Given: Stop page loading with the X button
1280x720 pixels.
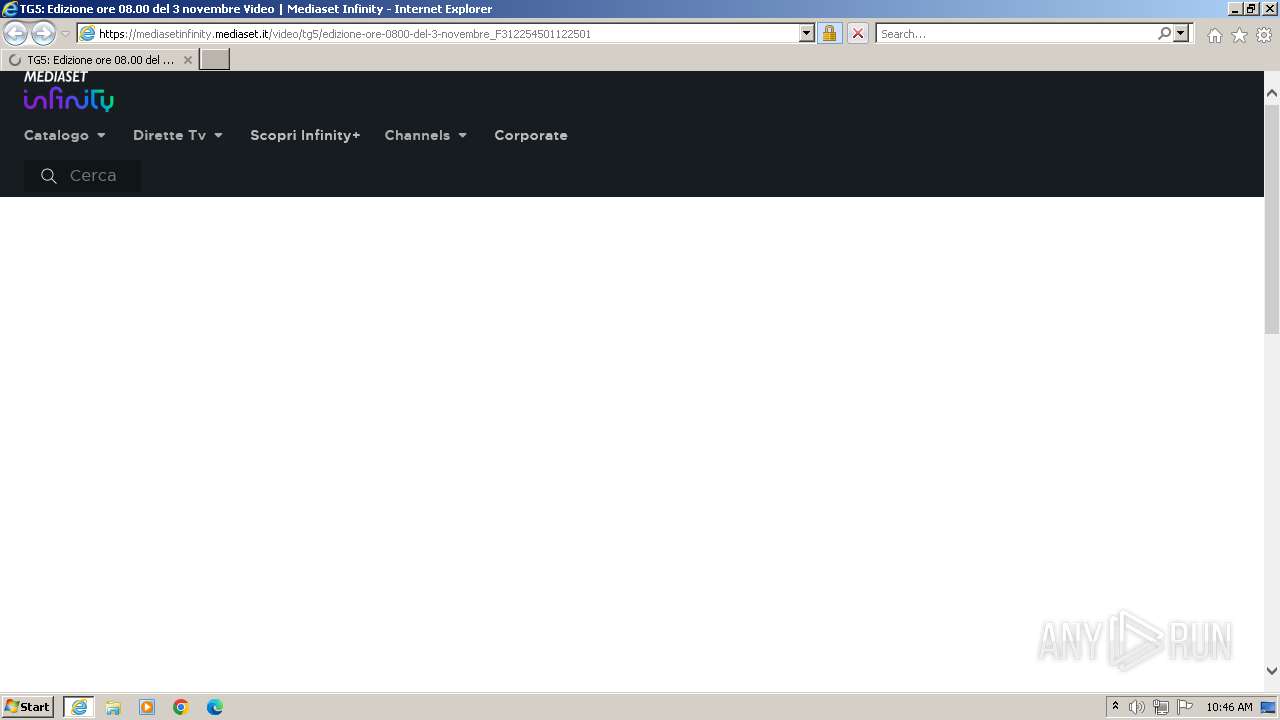Looking at the screenshot, I should point(857,33).
